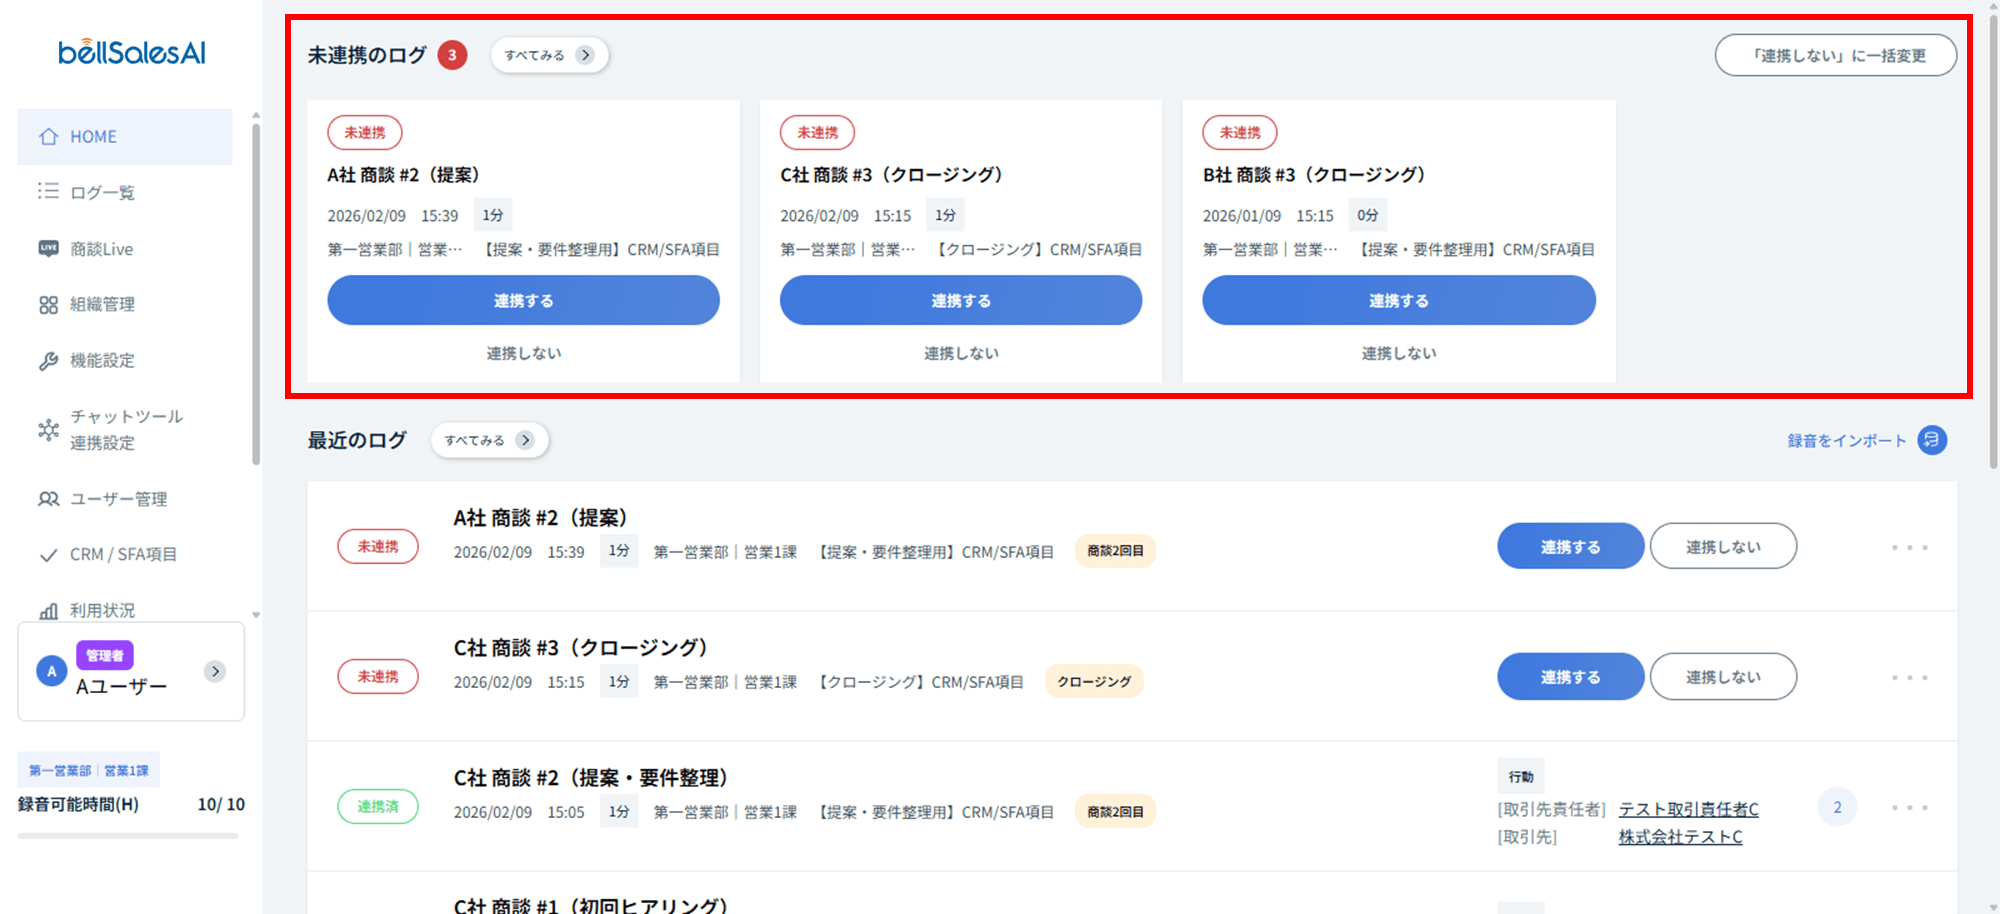Open 商談Live via its LIVE icon
The width and height of the screenshot is (2000, 914).
[48, 249]
